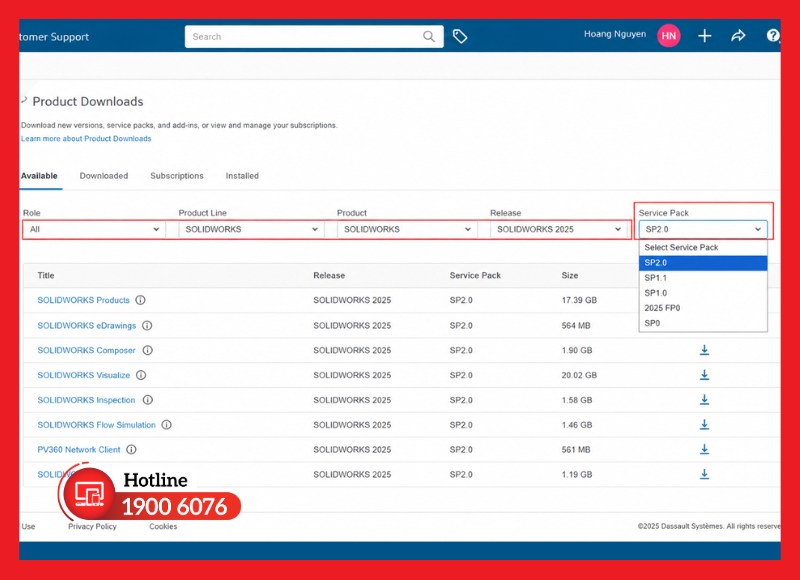This screenshot has width=800, height=580.
Task: Download SOLIDWORKS Flow Simulation package
Action: (x=704, y=424)
